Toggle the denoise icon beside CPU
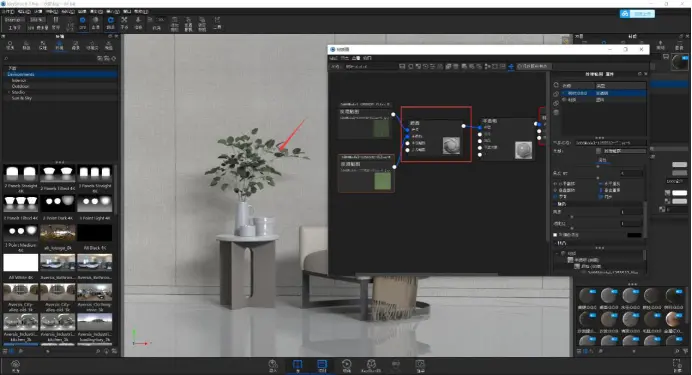This screenshot has height=375, width=692. coord(96,23)
